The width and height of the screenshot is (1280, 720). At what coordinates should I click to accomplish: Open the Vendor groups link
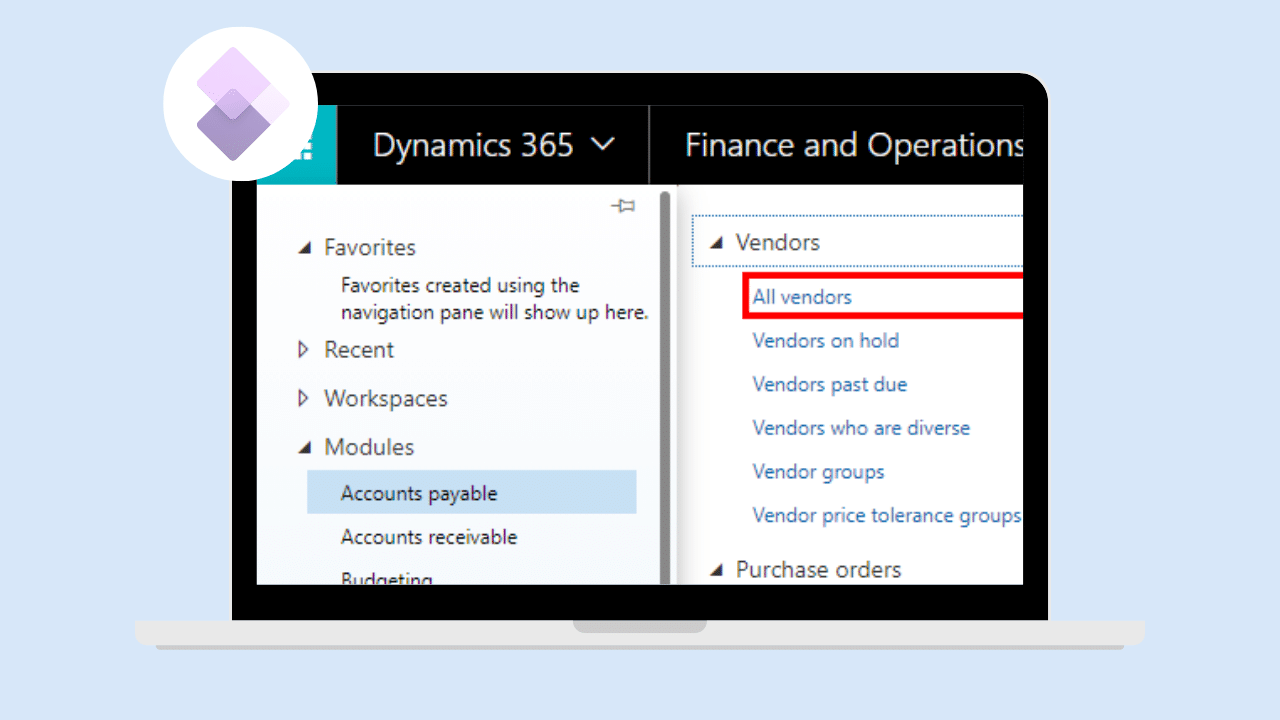click(x=818, y=472)
